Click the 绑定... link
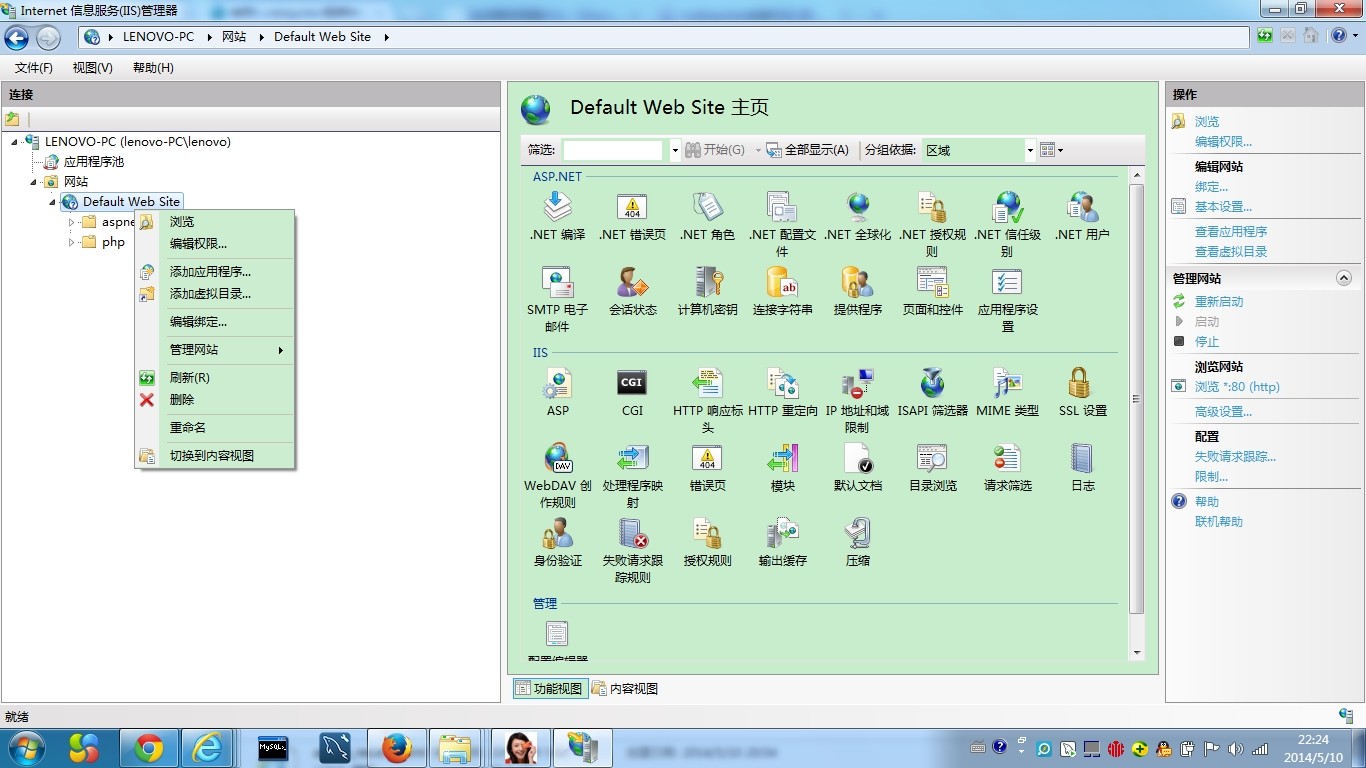1366x768 pixels. (1211, 187)
